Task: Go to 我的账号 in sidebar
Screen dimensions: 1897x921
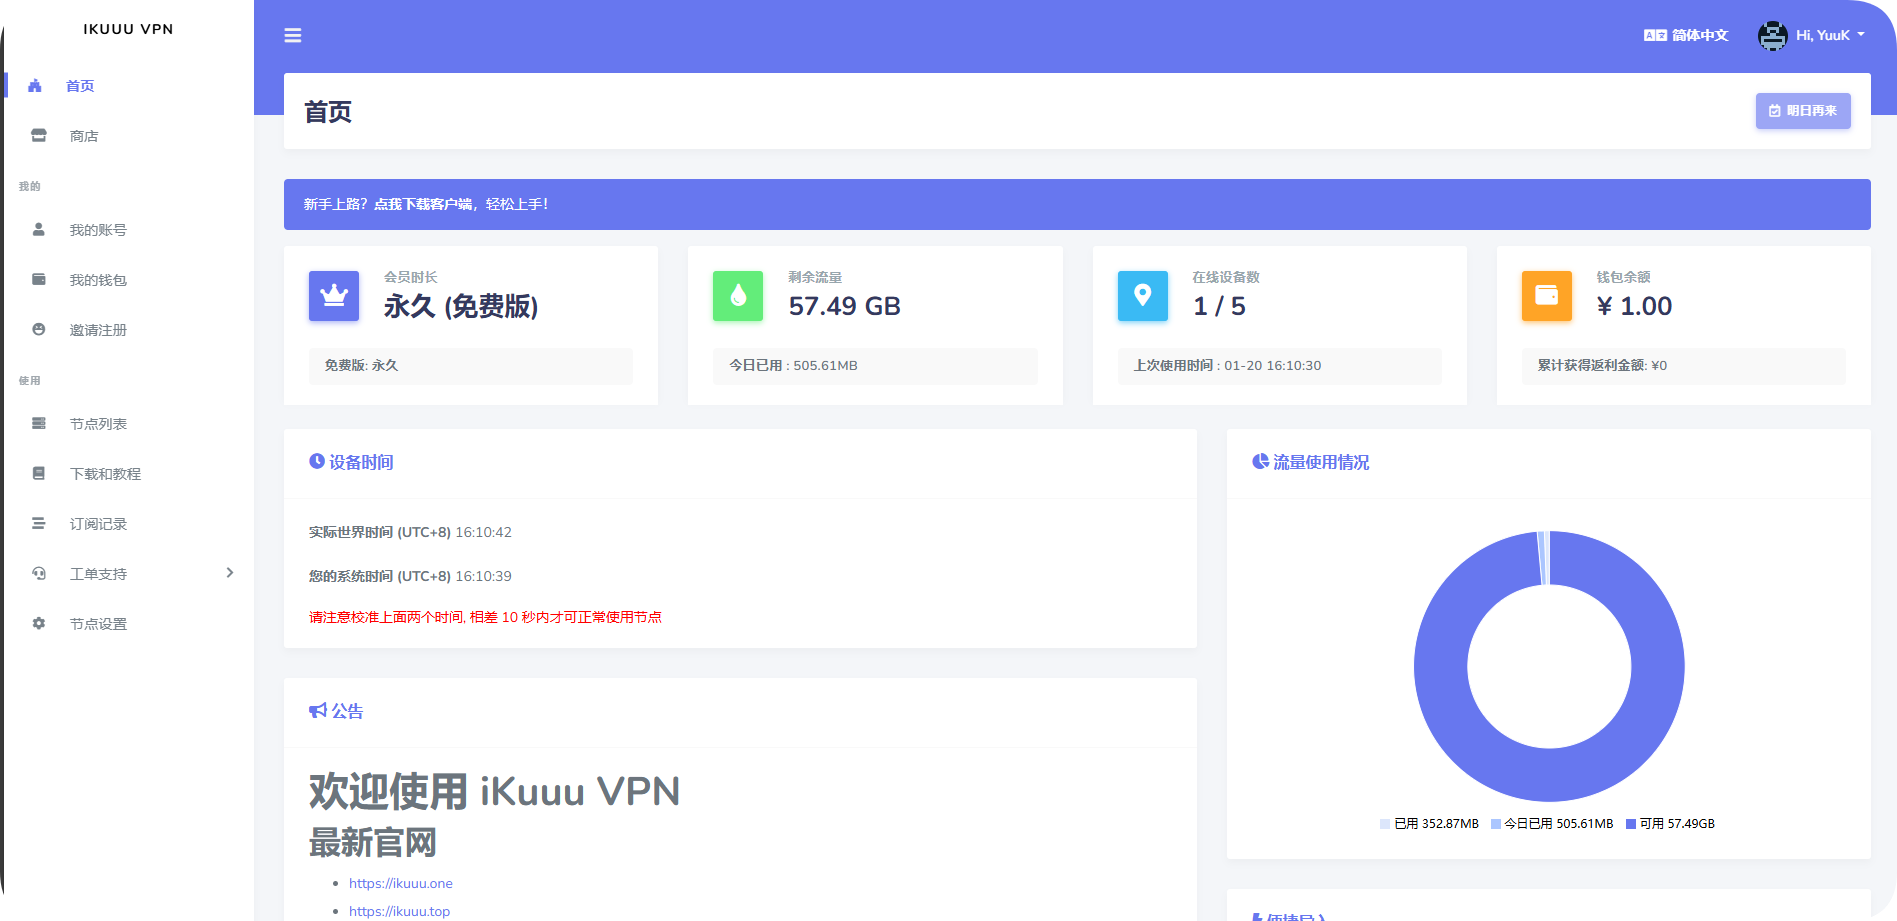Action: point(98,230)
